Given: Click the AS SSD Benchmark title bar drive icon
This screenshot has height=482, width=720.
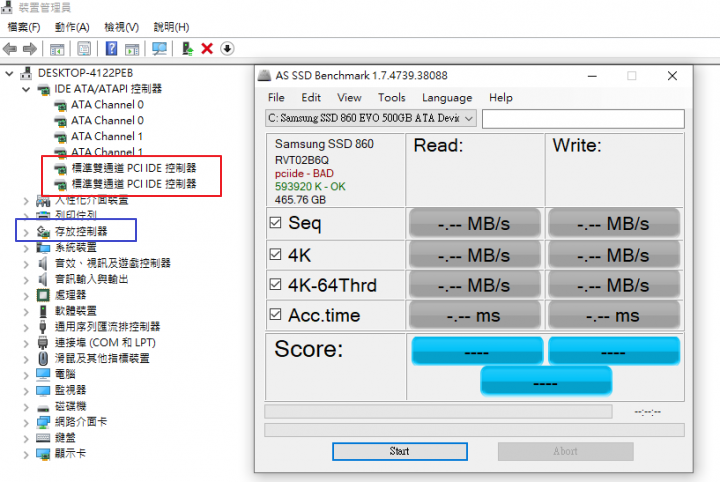Looking at the screenshot, I should click(264, 75).
